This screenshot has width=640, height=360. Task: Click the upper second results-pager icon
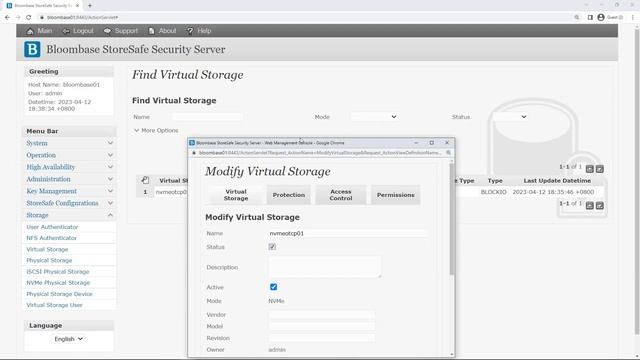click(x=600, y=169)
